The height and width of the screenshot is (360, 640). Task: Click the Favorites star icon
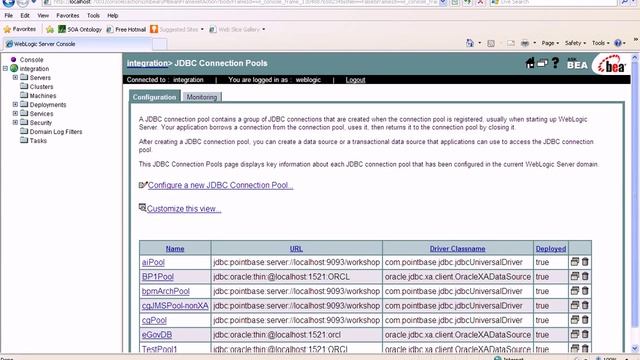[7, 29]
